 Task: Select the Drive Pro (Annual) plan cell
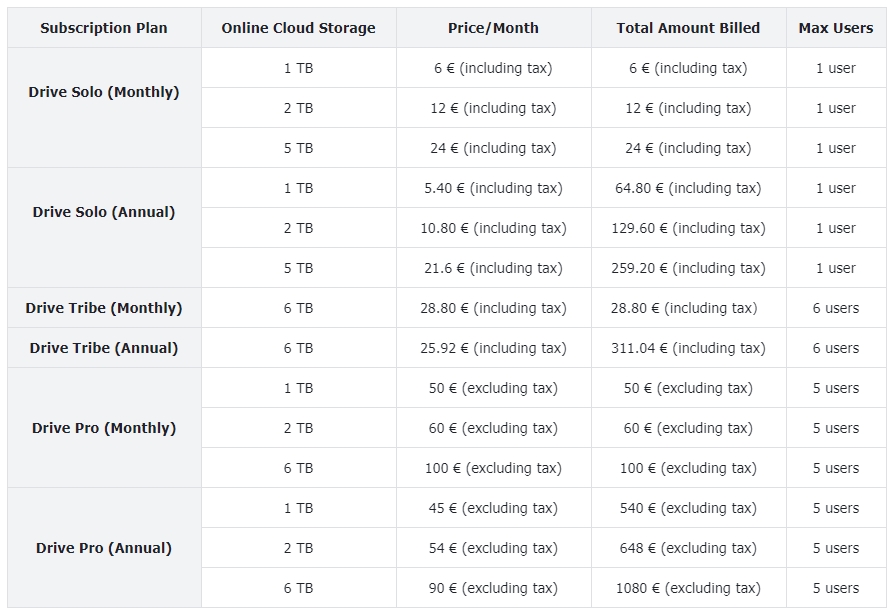pyautogui.click(x=102, y=548)
